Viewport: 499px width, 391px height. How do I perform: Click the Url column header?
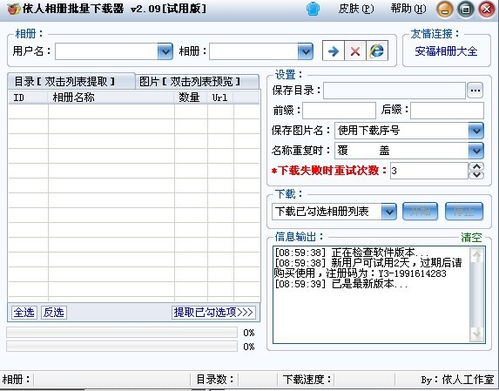tap(221, 98)
